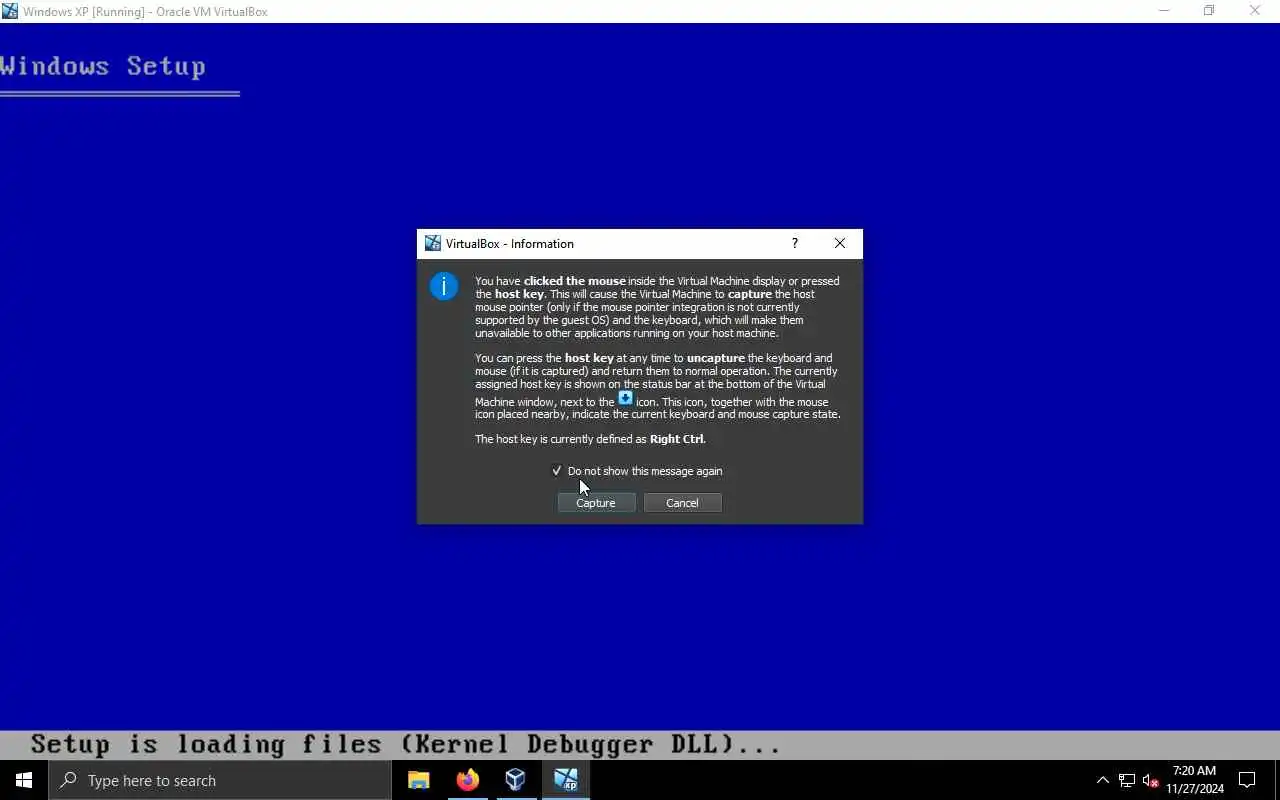Restore down the VirtualBox VM window
Screen dimensions: 1280x800
[x=1209, y=11]
